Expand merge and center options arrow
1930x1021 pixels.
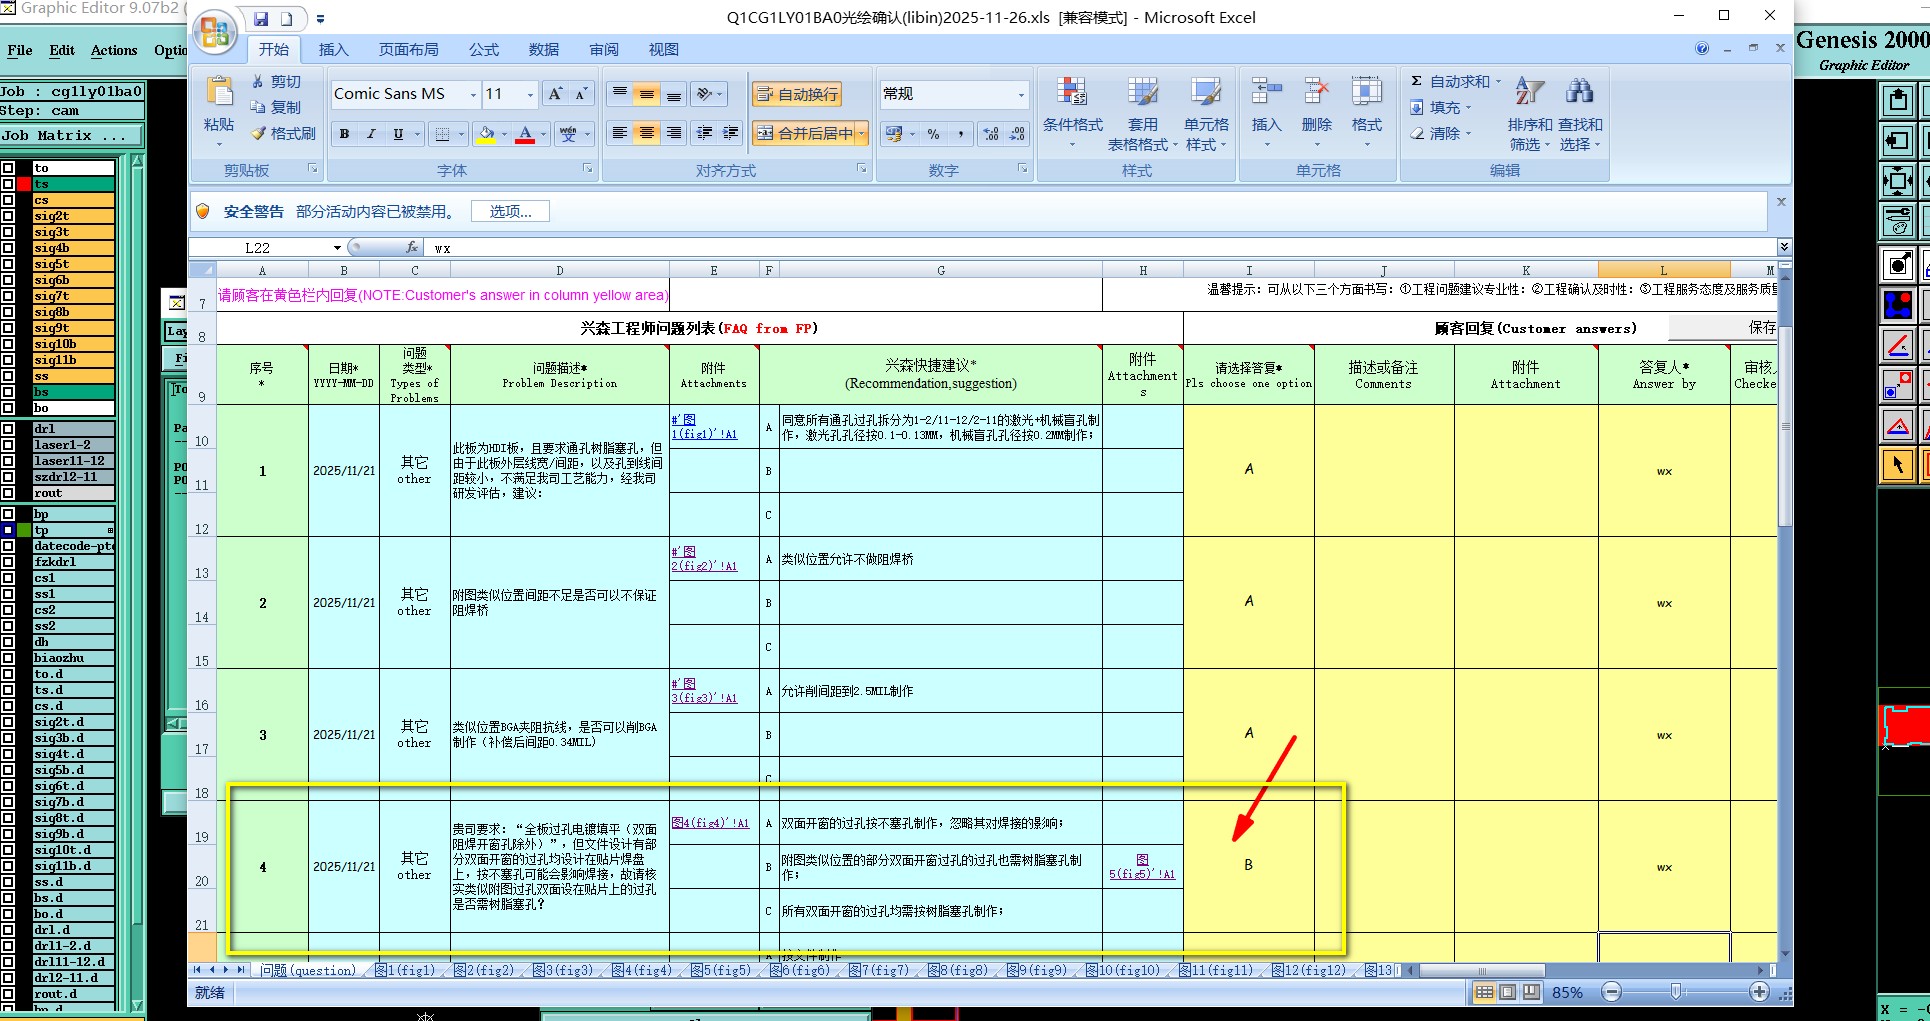pyautogui.click(x=861, y=133)
